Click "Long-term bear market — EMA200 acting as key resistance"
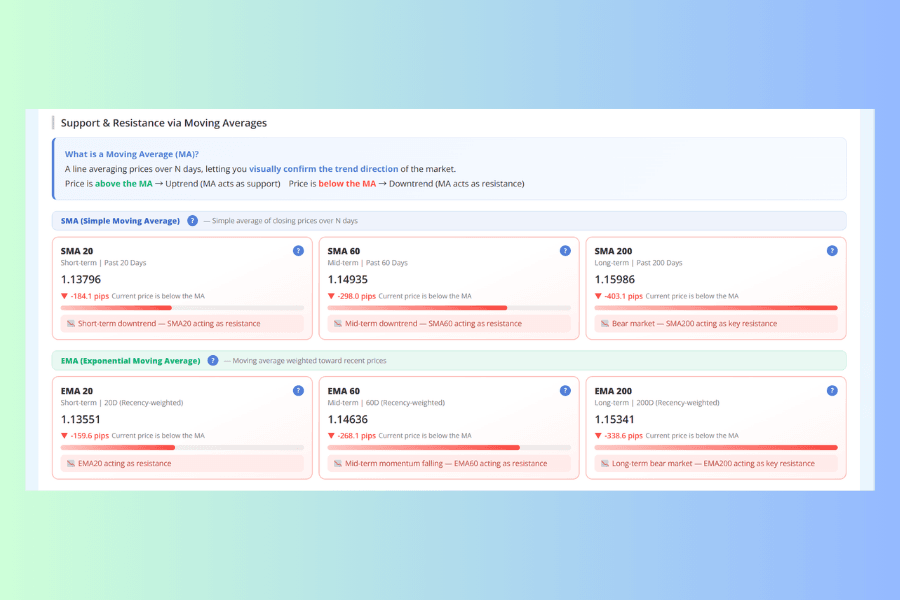The width and height of the screenshot is (900, 600). pyautogui.click(x=713, y=464)
